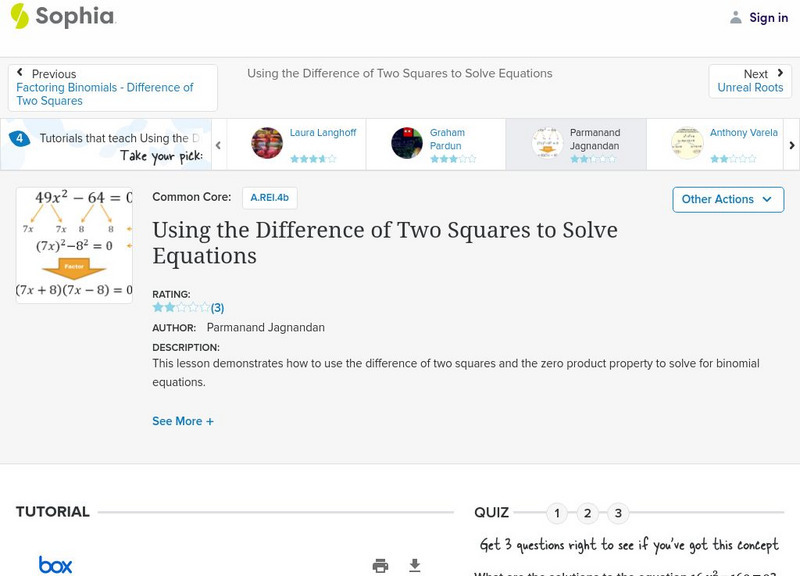Select quiz question step 2
Image resolution: width=800 pixels, height=576 pixels.
[588, 512]
